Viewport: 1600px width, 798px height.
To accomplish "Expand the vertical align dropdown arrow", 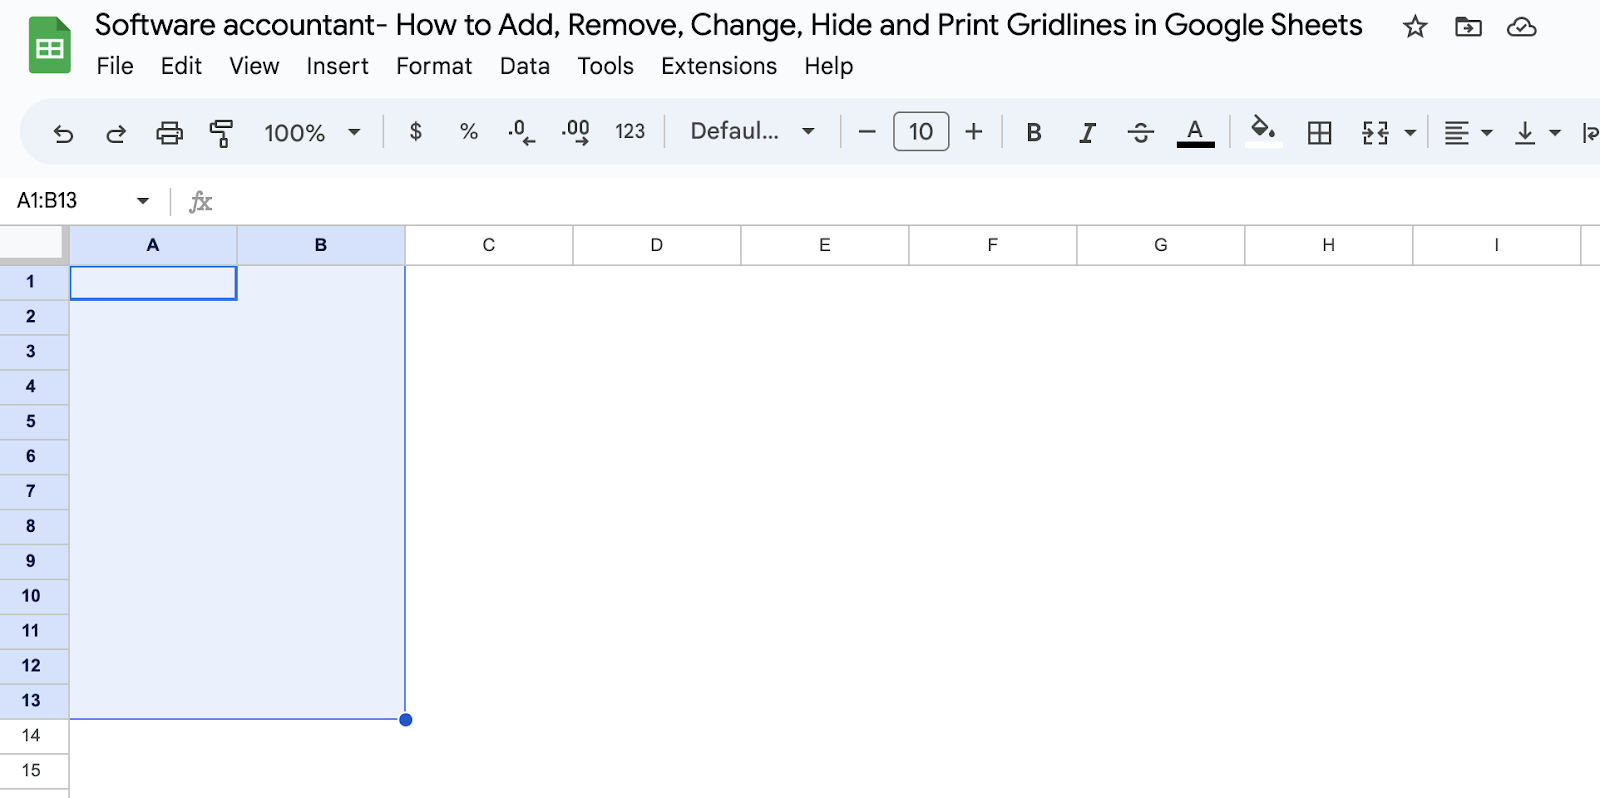I will coord(1555,132).
